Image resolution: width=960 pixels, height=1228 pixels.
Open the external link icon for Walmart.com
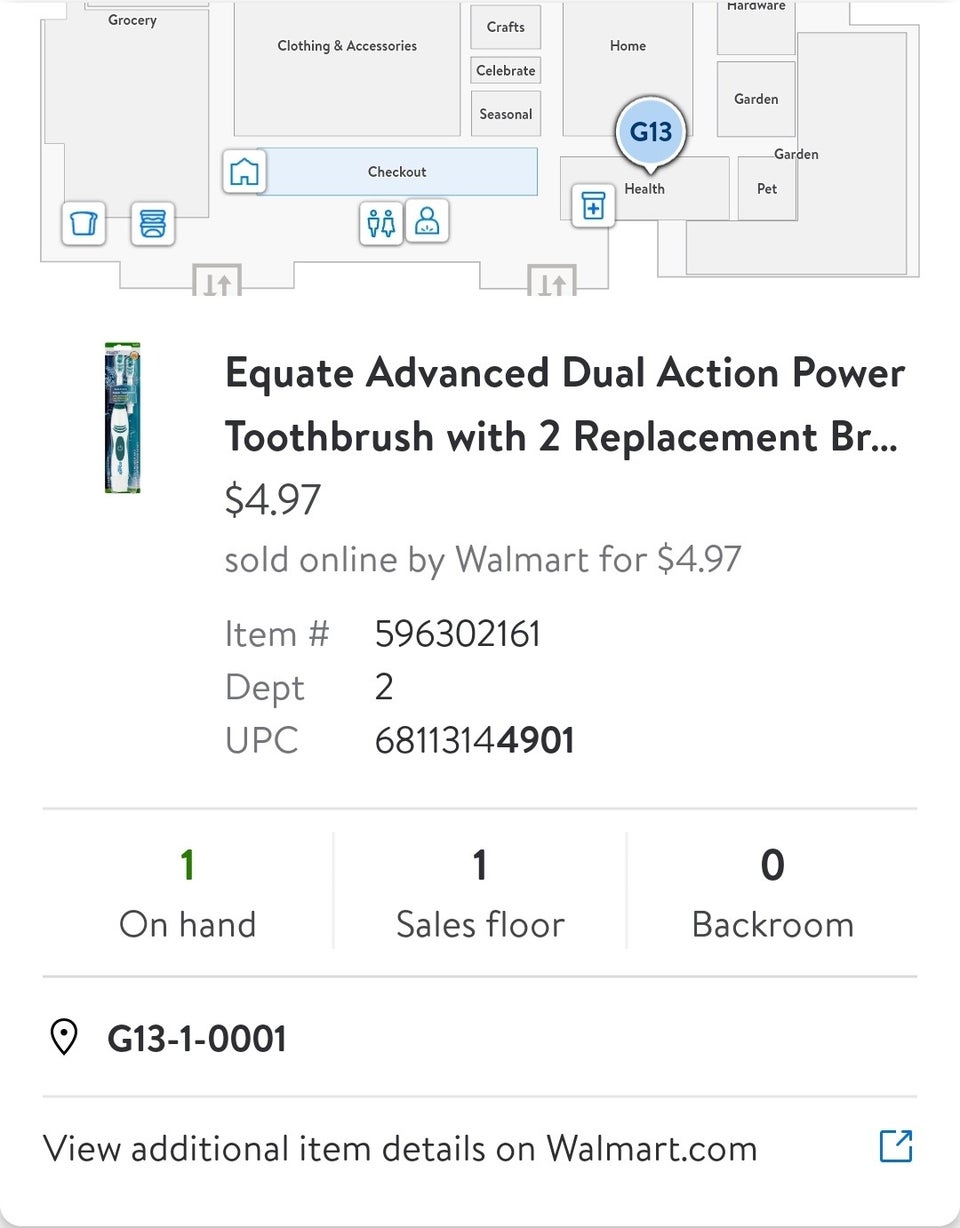pyautogui.click(x=896, y=1146)
